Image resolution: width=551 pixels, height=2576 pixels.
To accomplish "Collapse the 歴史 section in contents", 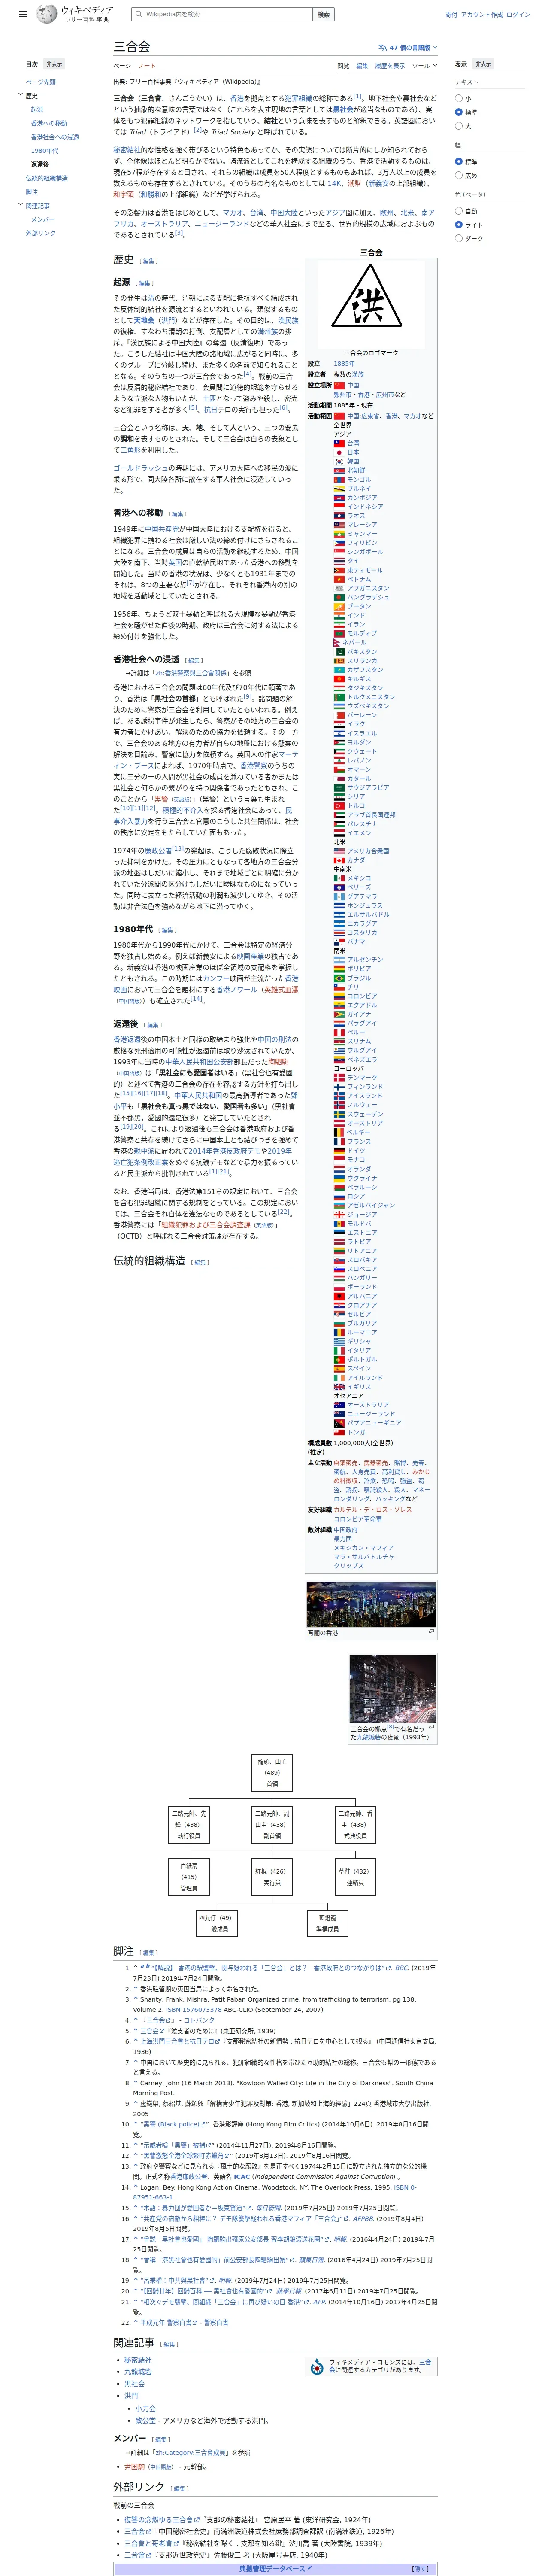I will [x=20, y=95].
